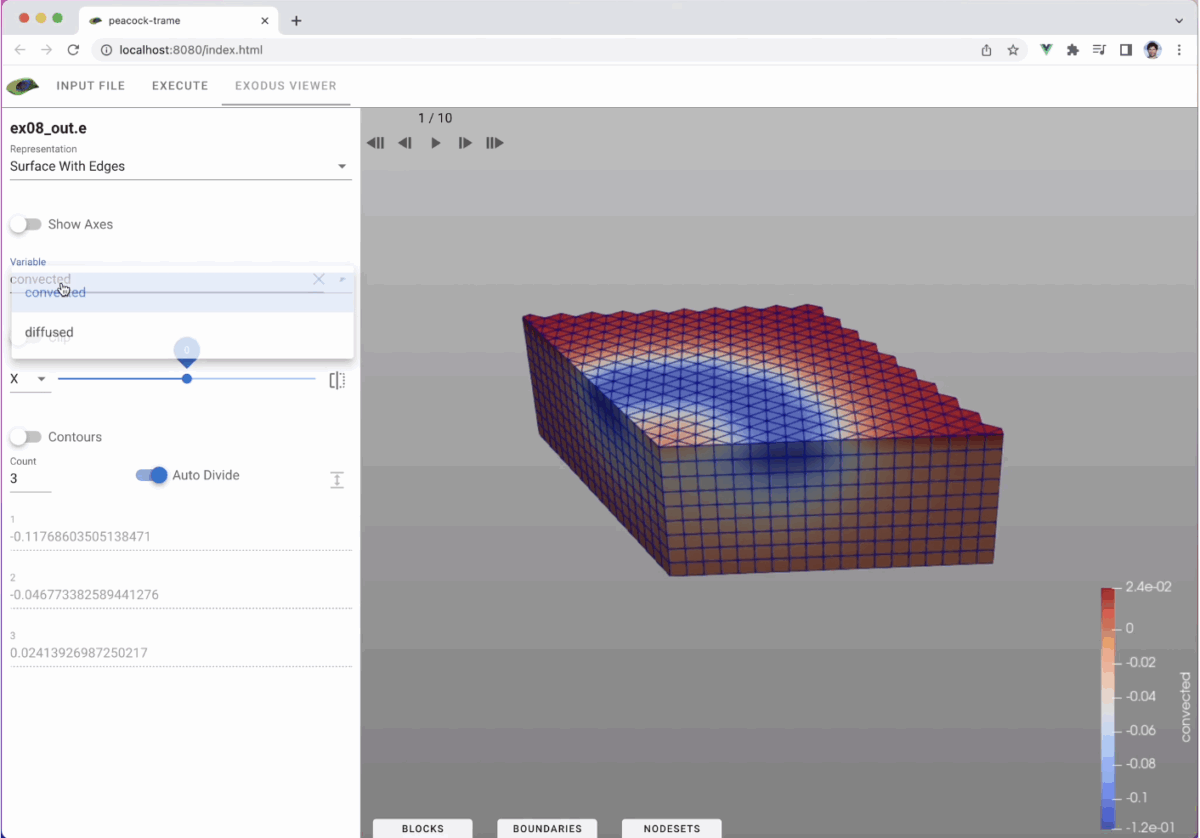This screenshot has height=838, width=1200.
Task: Disable the Auto Divide switch
Action: [152, 475]
